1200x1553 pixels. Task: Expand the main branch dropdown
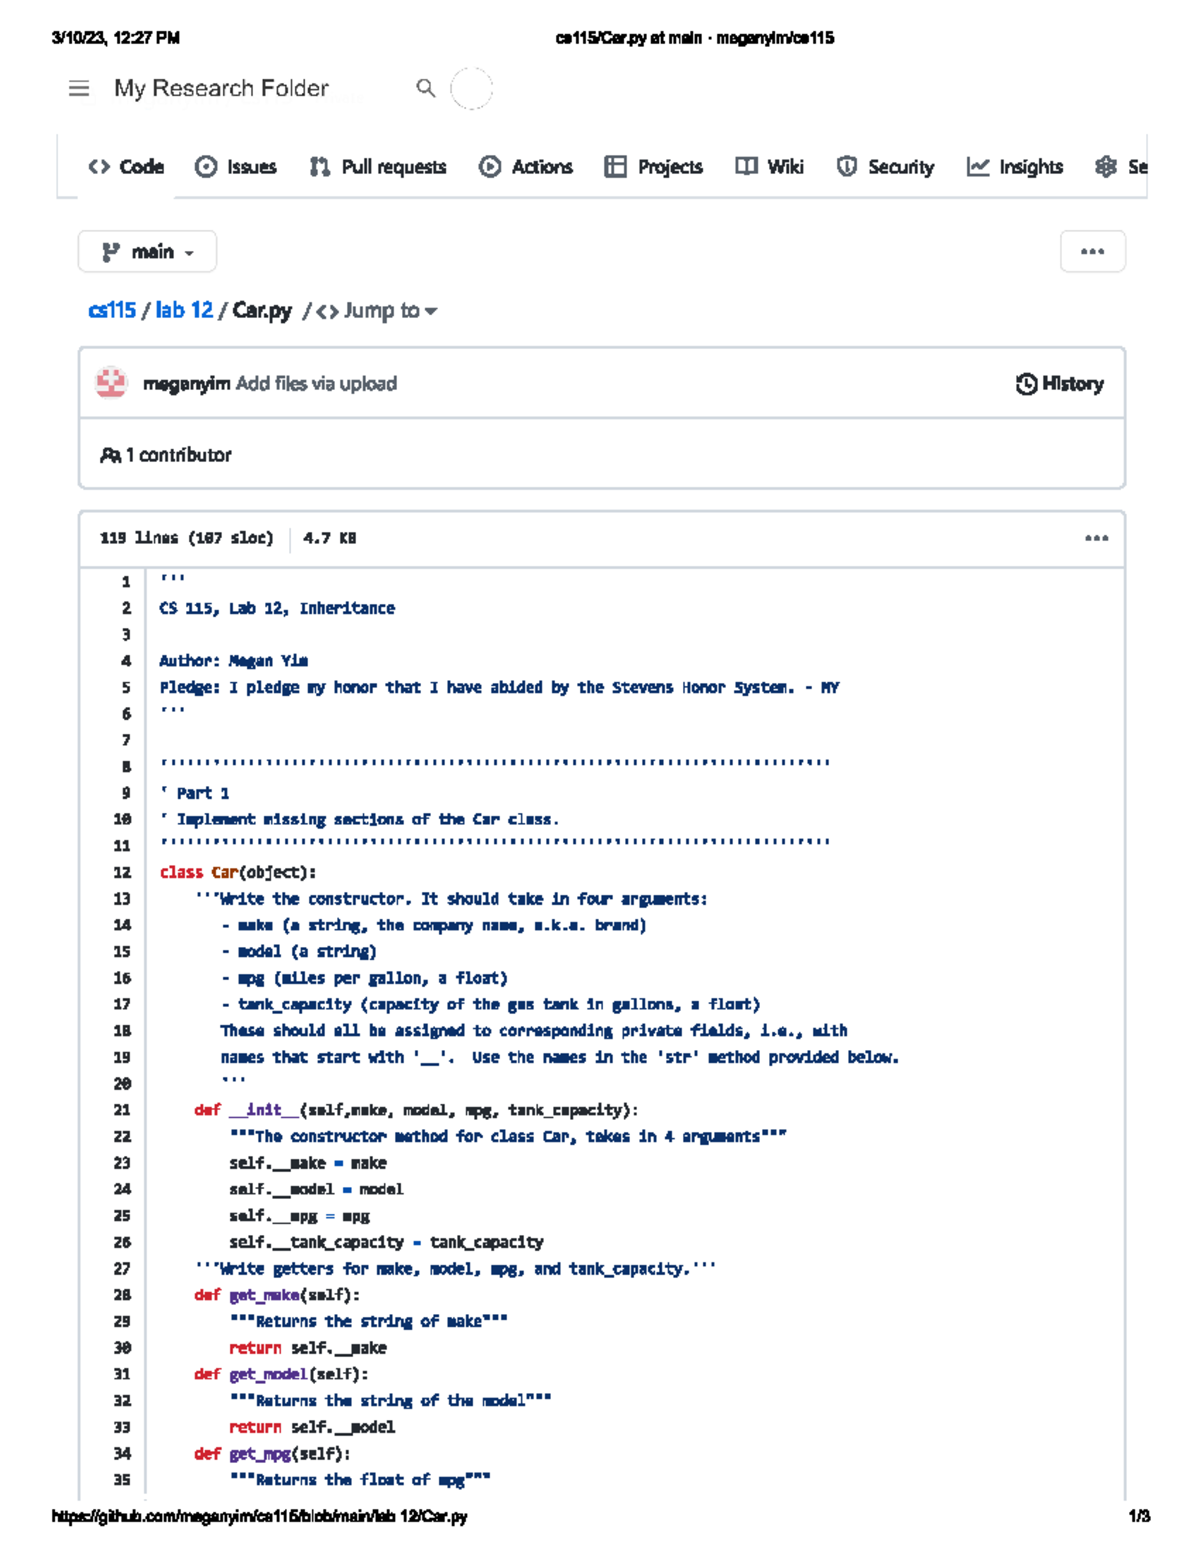(x=147, y=252)
